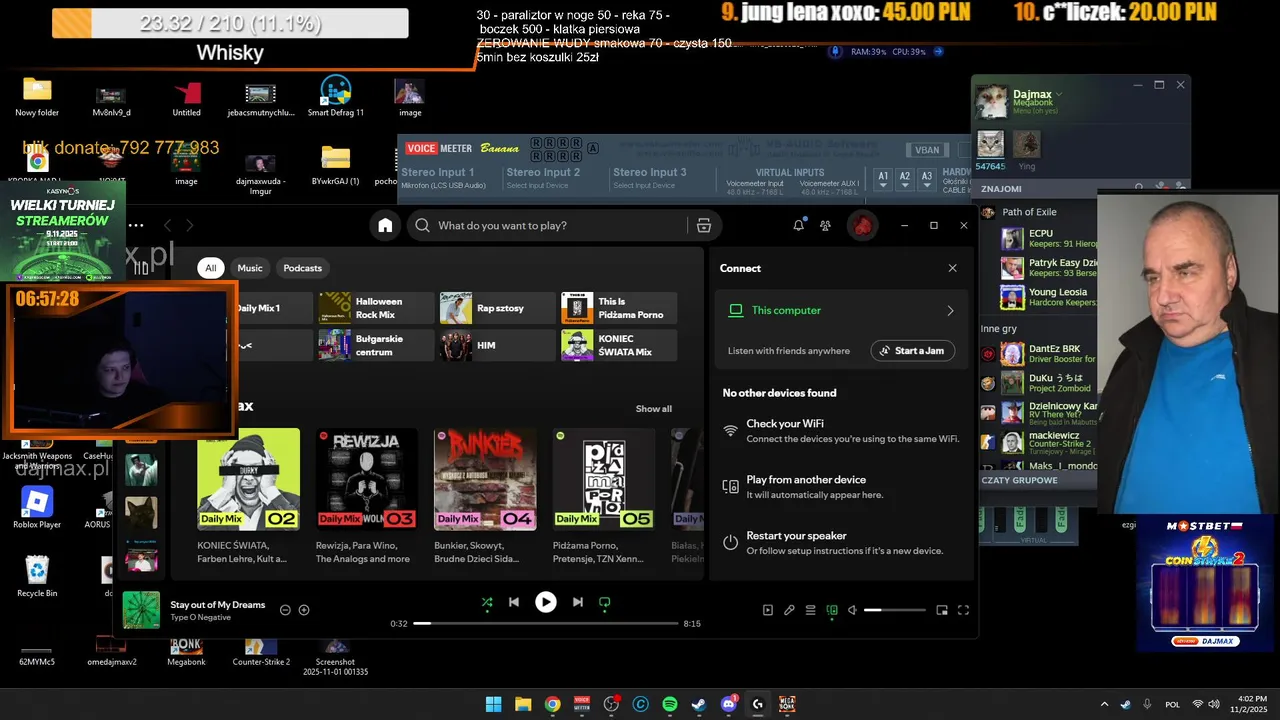Image resolution: width=1280 pixels, height=720 pixels.
Task: Open Now Playing view
Action: tap(768, 610)
